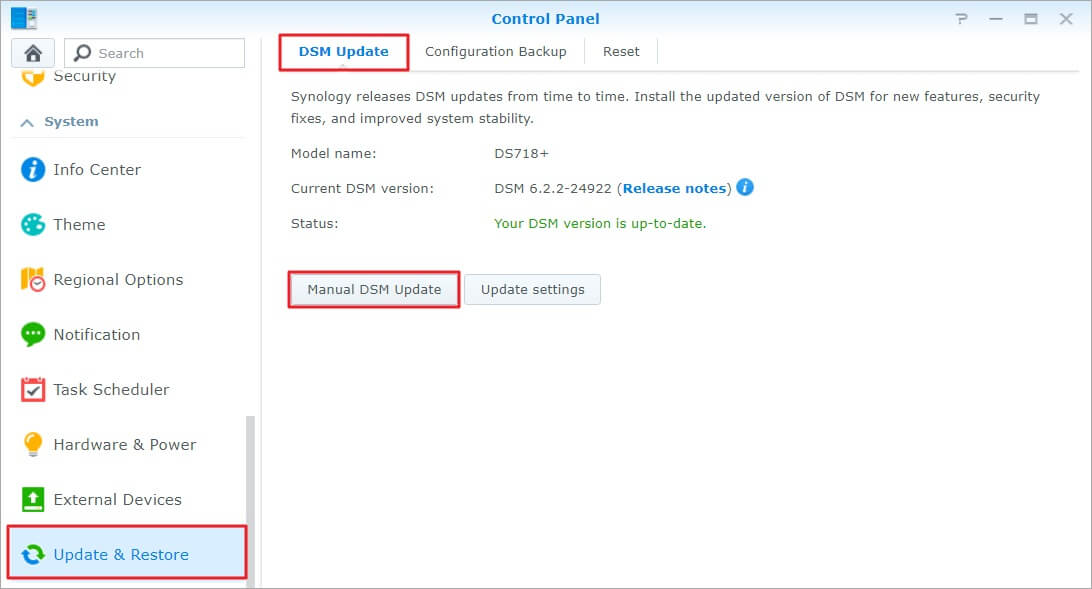Open Help with the question mark icon

[962, 19]
